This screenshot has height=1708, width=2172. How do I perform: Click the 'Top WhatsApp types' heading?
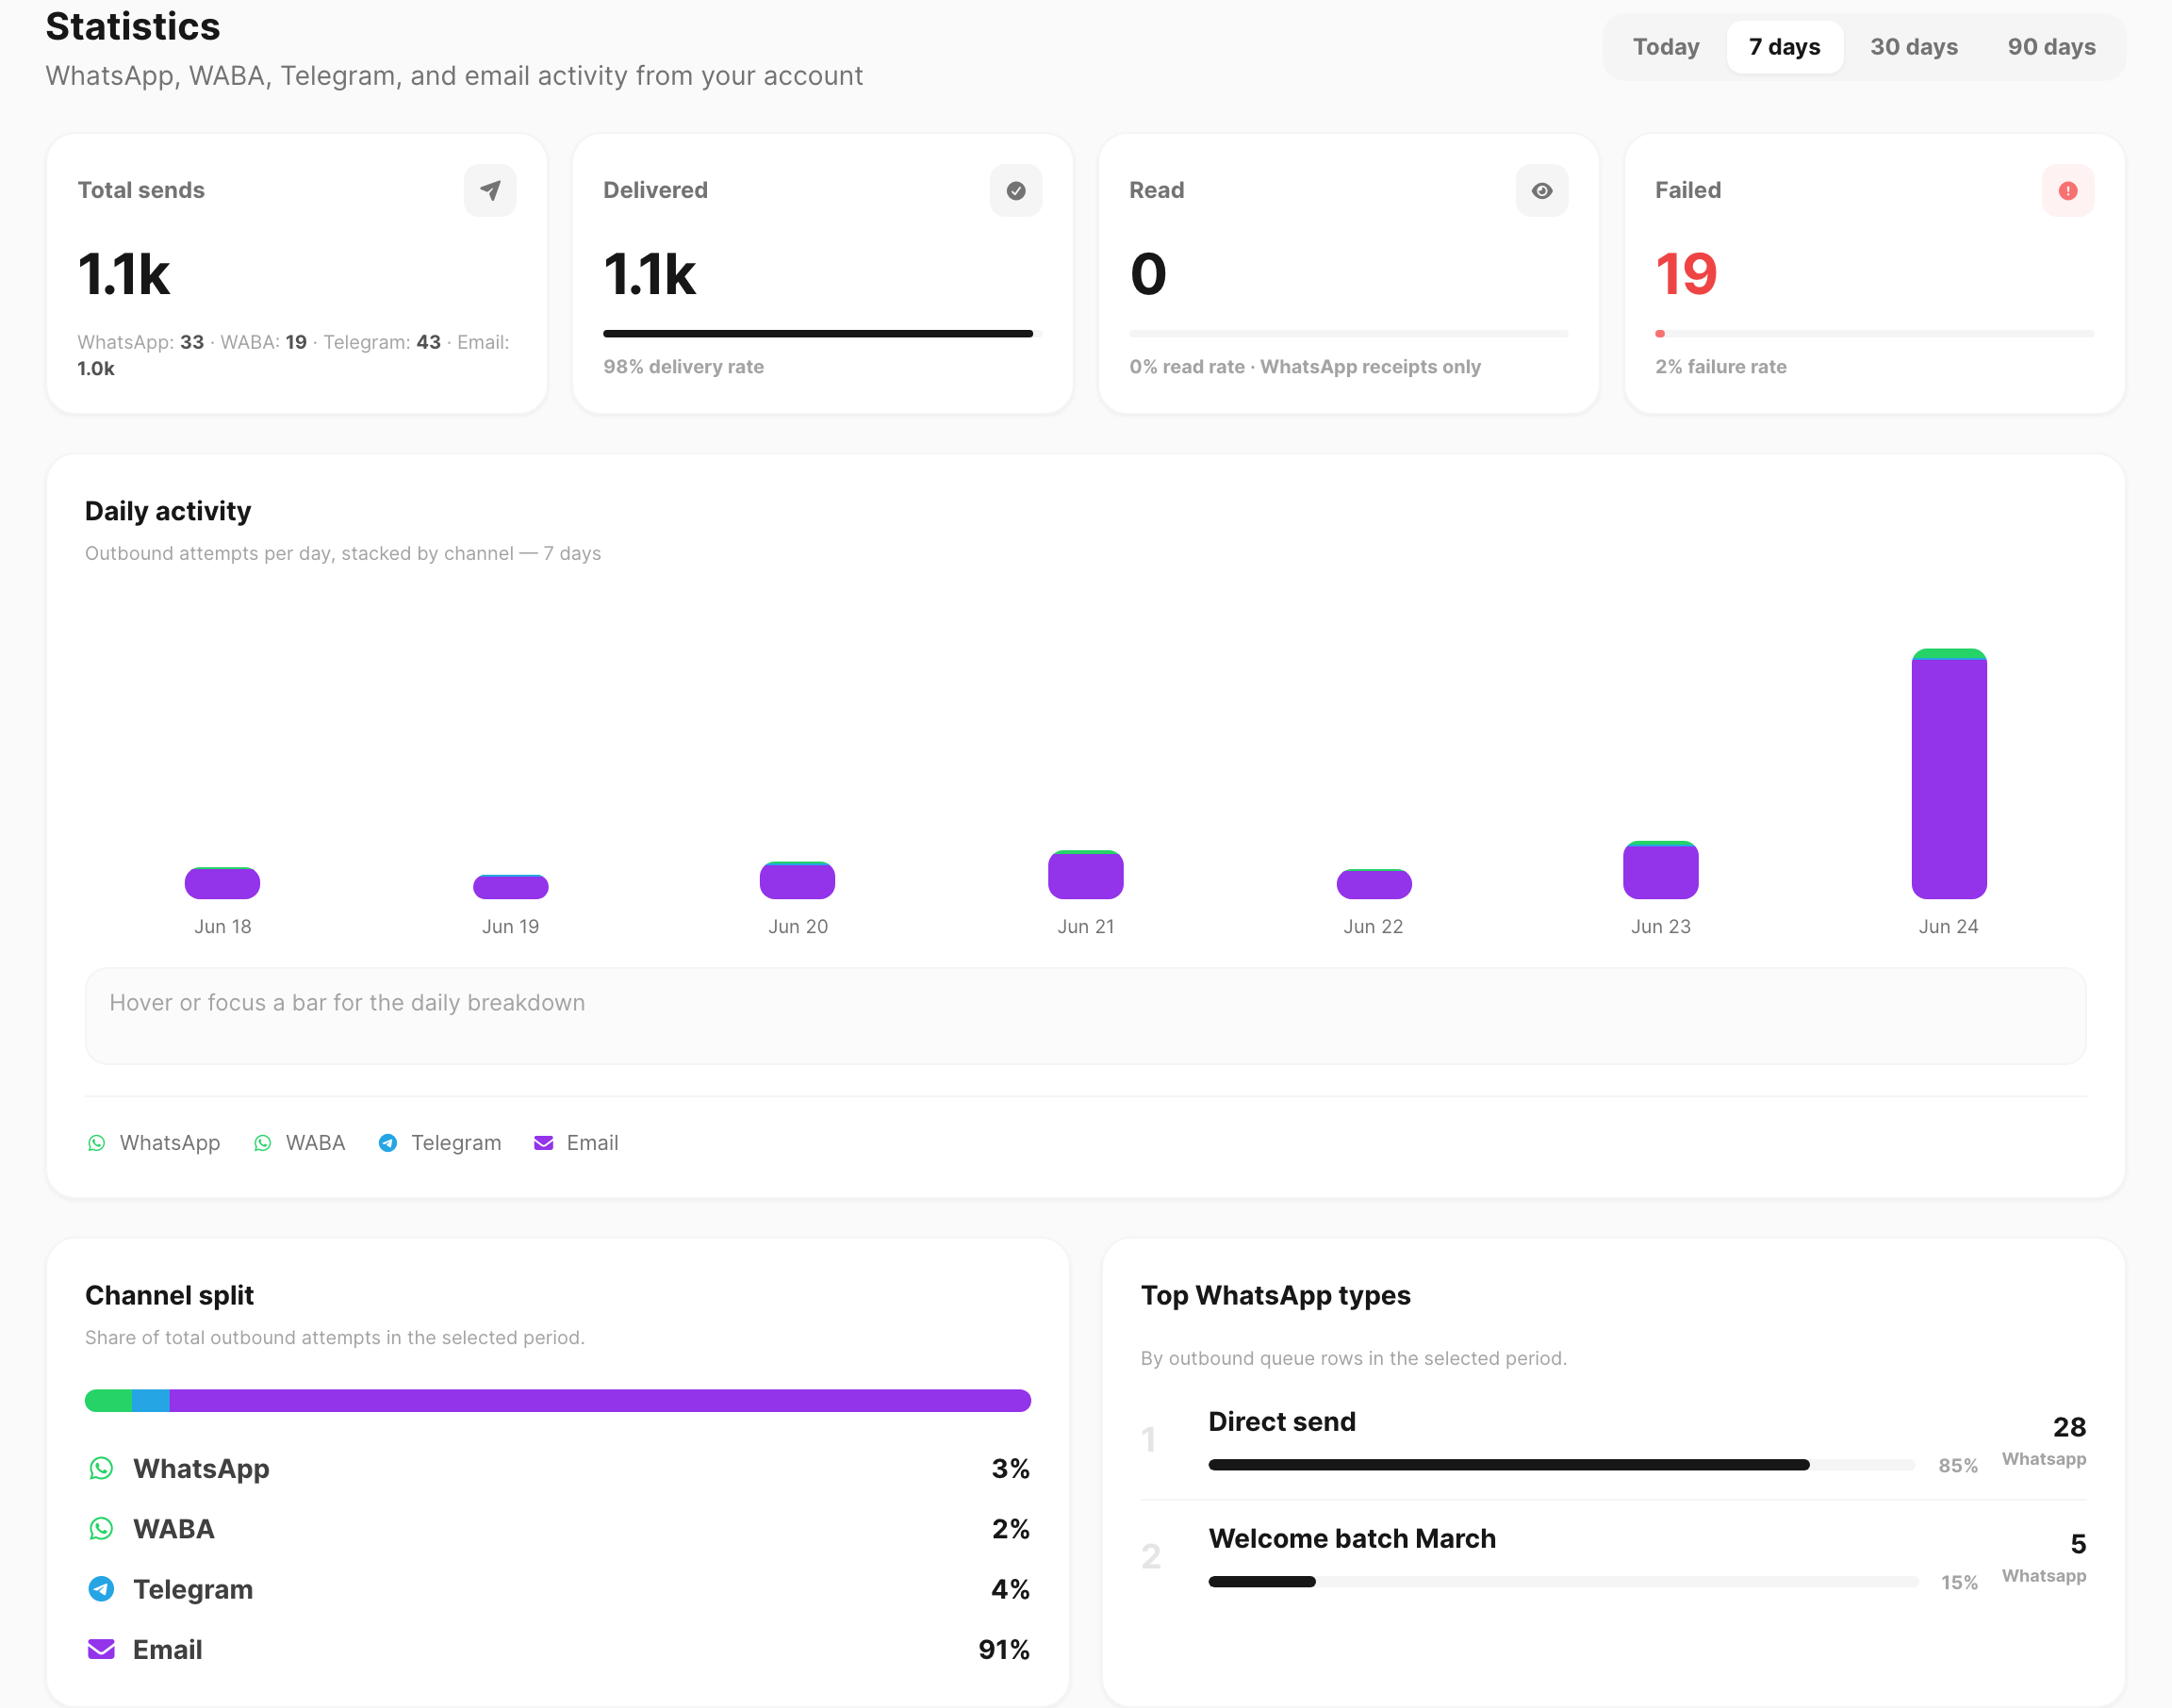(1275, 1295)
